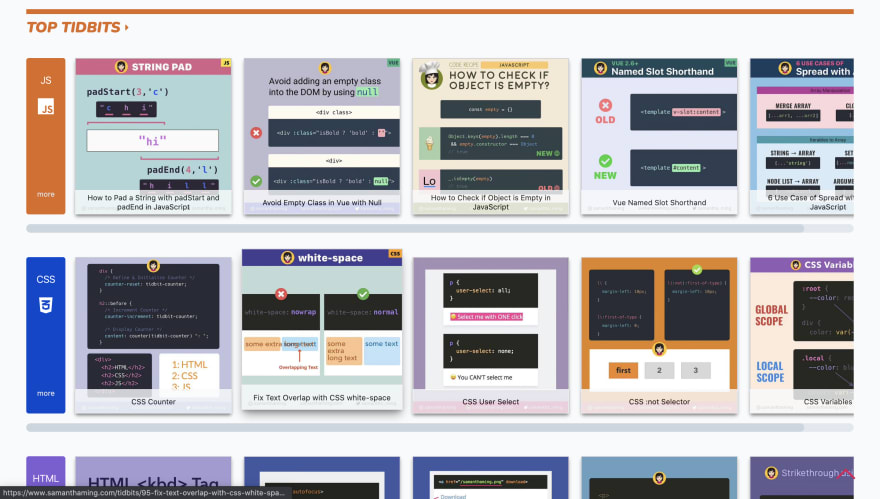Click chef avatar icon on Object Empty card
The image size is (880, 499).
point(431,77)
